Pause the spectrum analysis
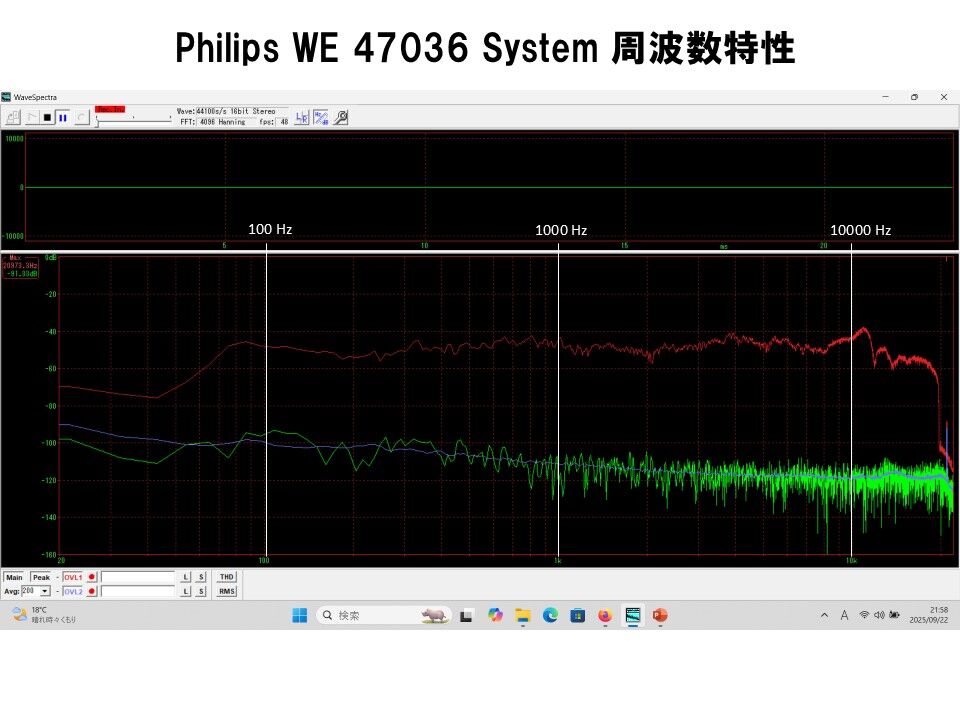 click(62, 117)
